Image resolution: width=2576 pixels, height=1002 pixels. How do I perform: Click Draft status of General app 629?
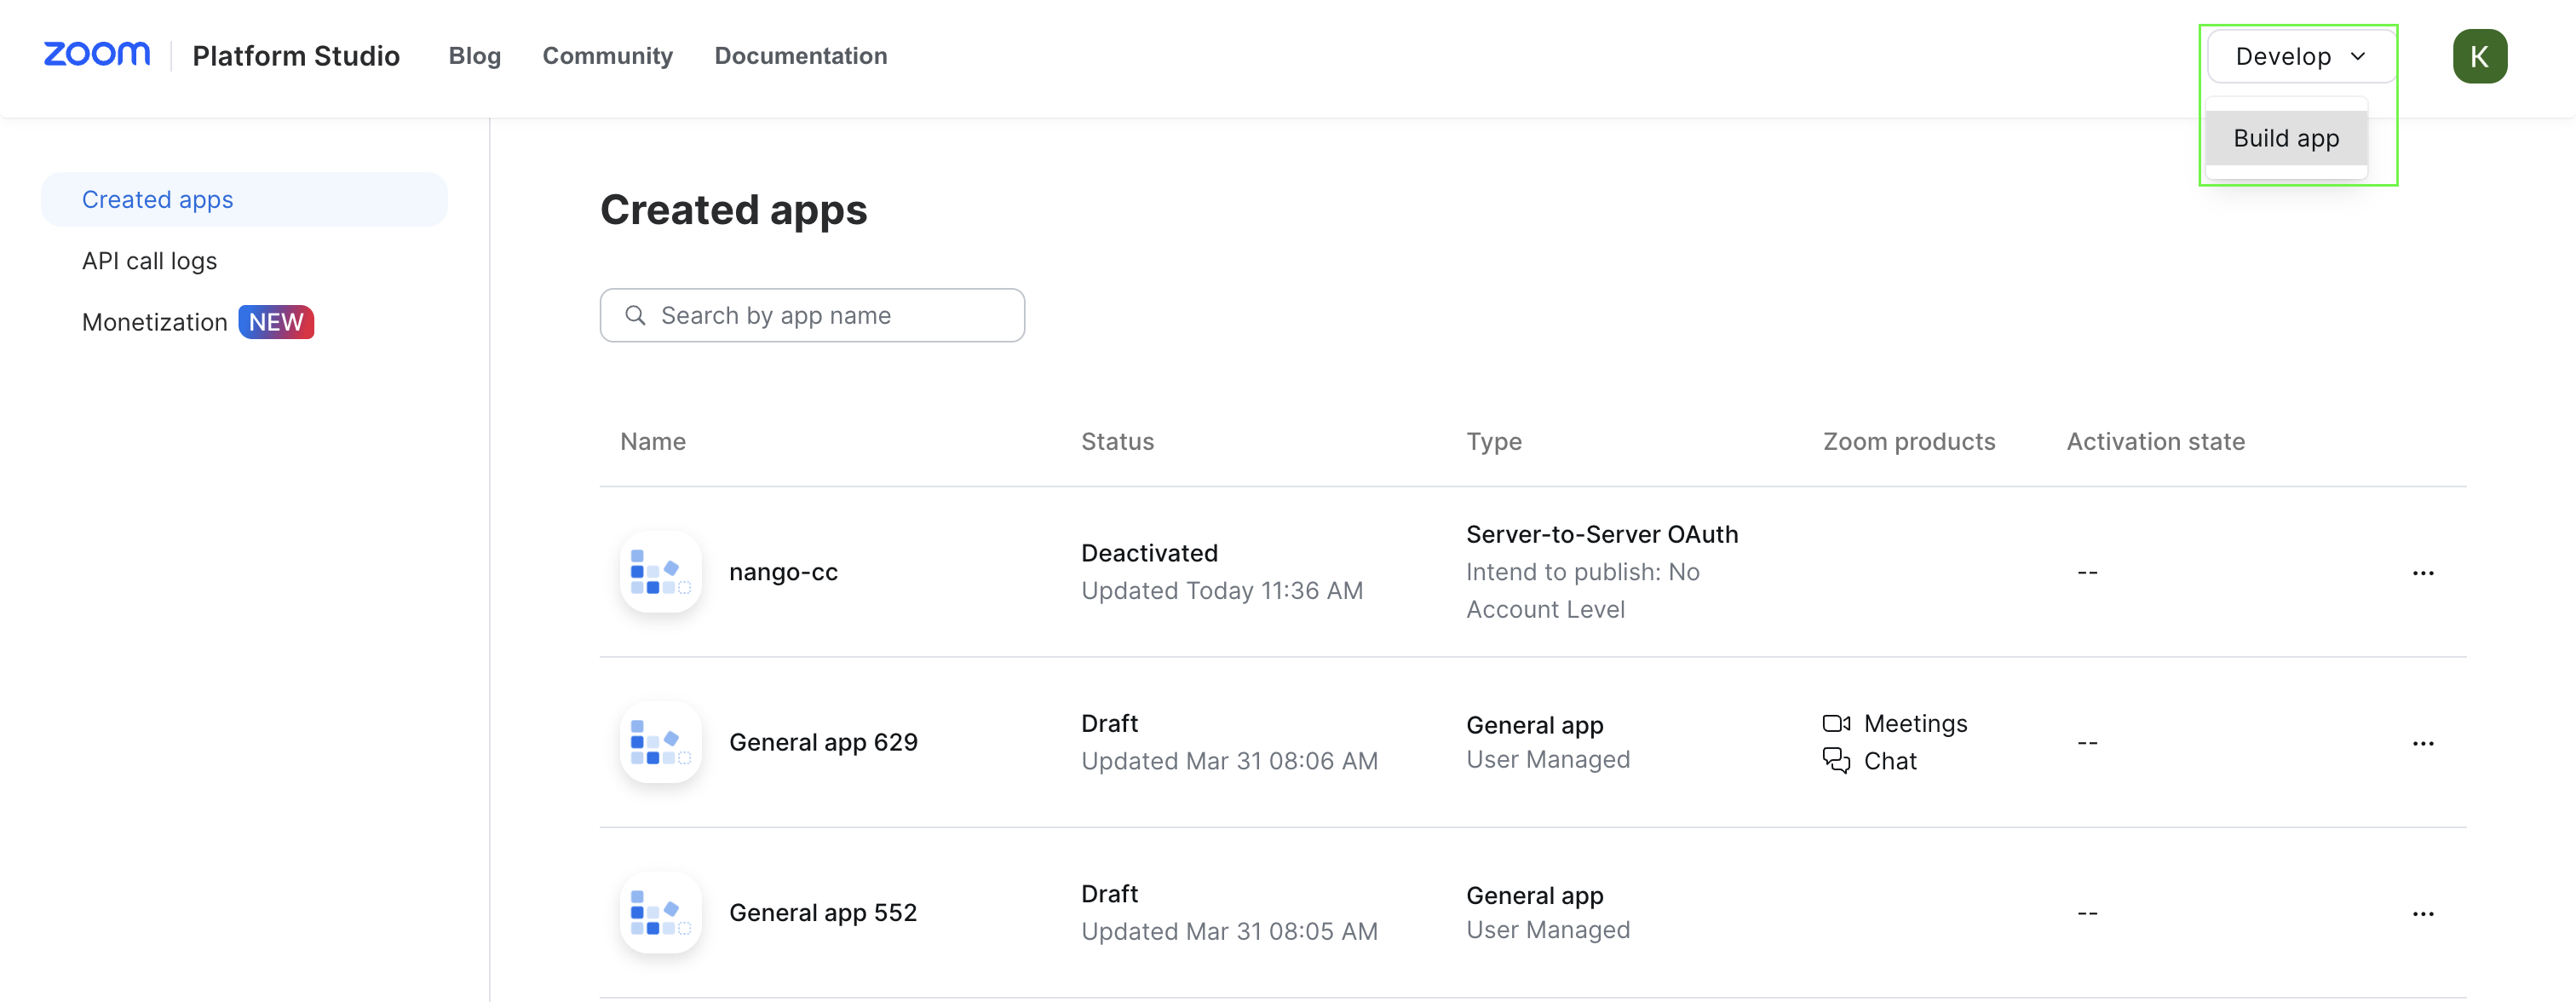point(1109,723)
